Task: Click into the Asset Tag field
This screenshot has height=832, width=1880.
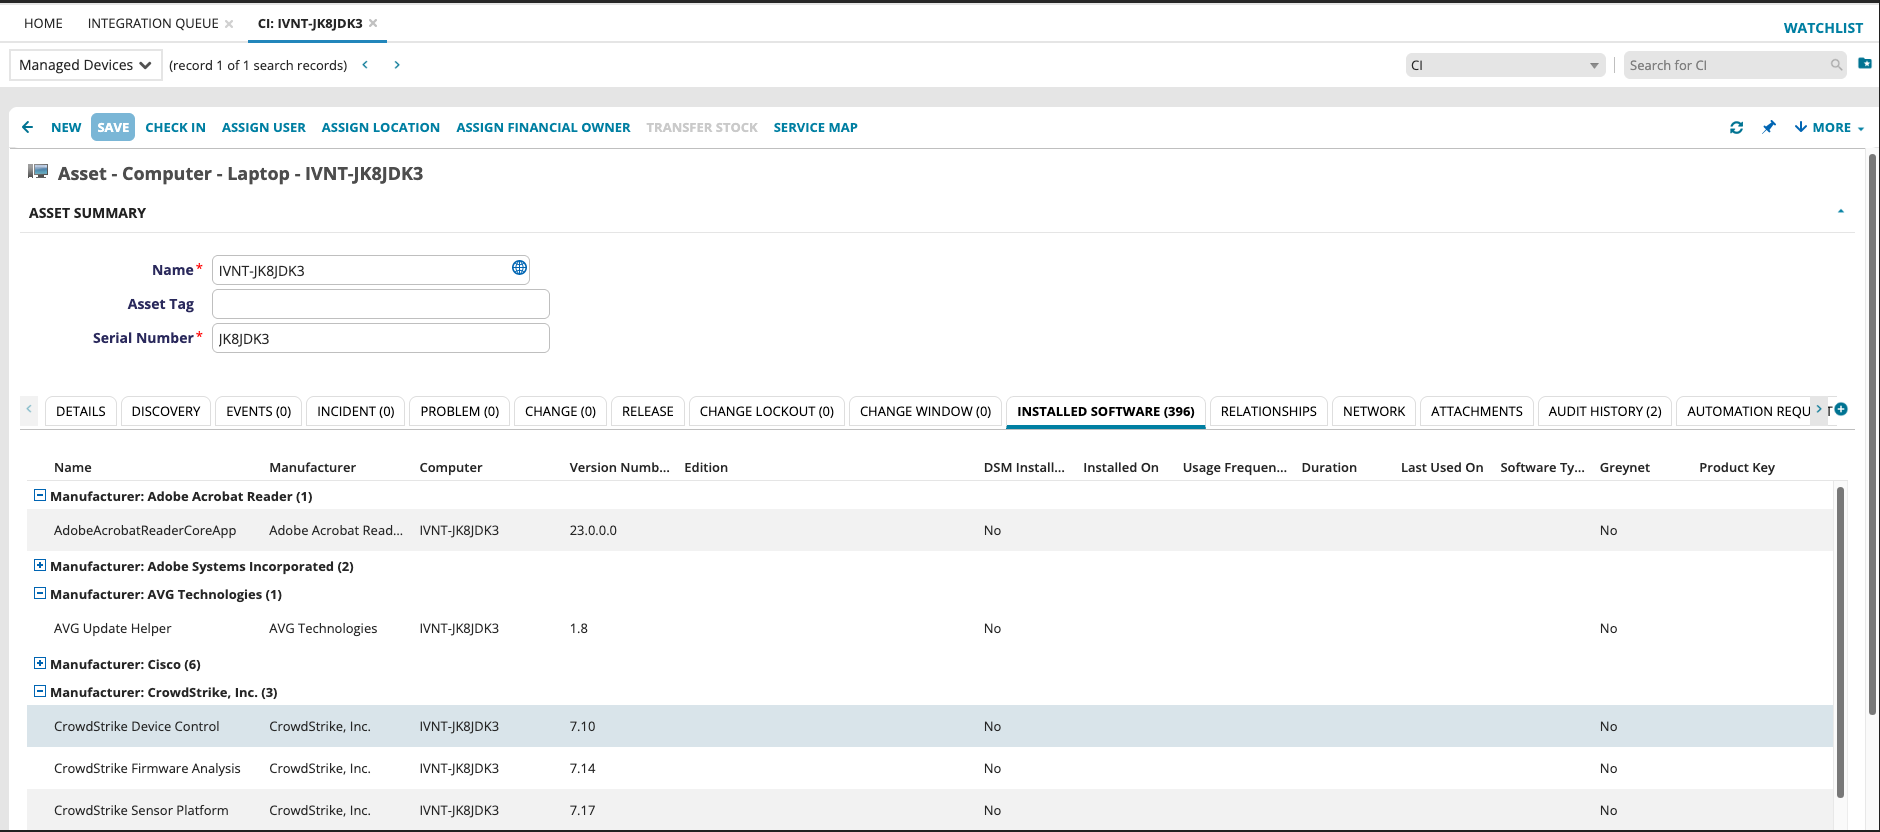Action: click(x=380, y=304)
